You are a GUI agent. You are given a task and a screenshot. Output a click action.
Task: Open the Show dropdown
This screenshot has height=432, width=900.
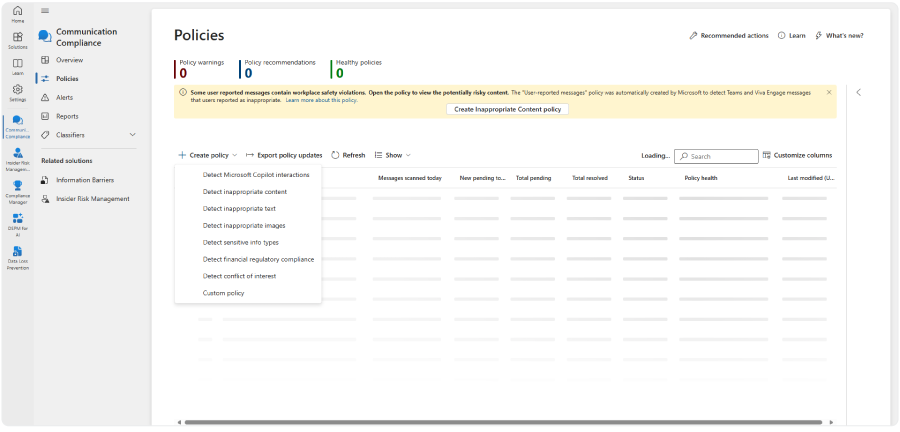[x=393, y=155]
